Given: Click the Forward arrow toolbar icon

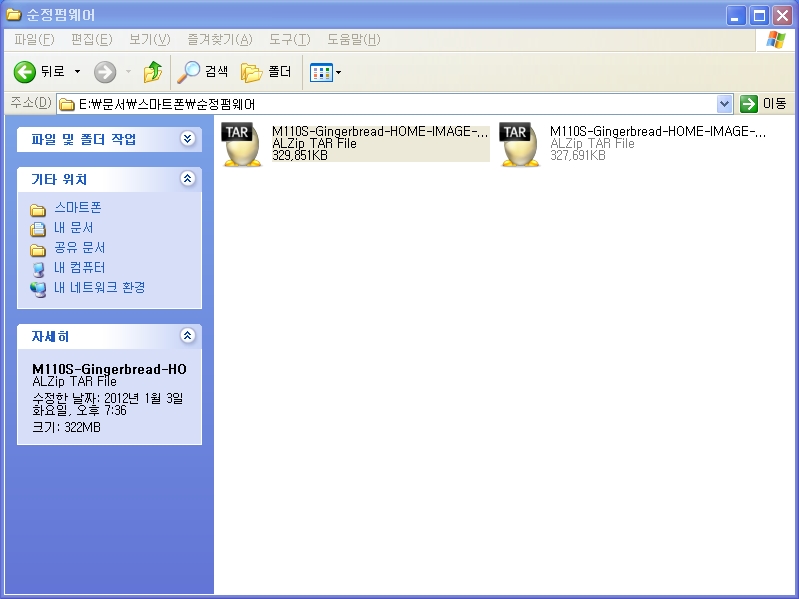Looking at the screenshot, I should point(105,72).
